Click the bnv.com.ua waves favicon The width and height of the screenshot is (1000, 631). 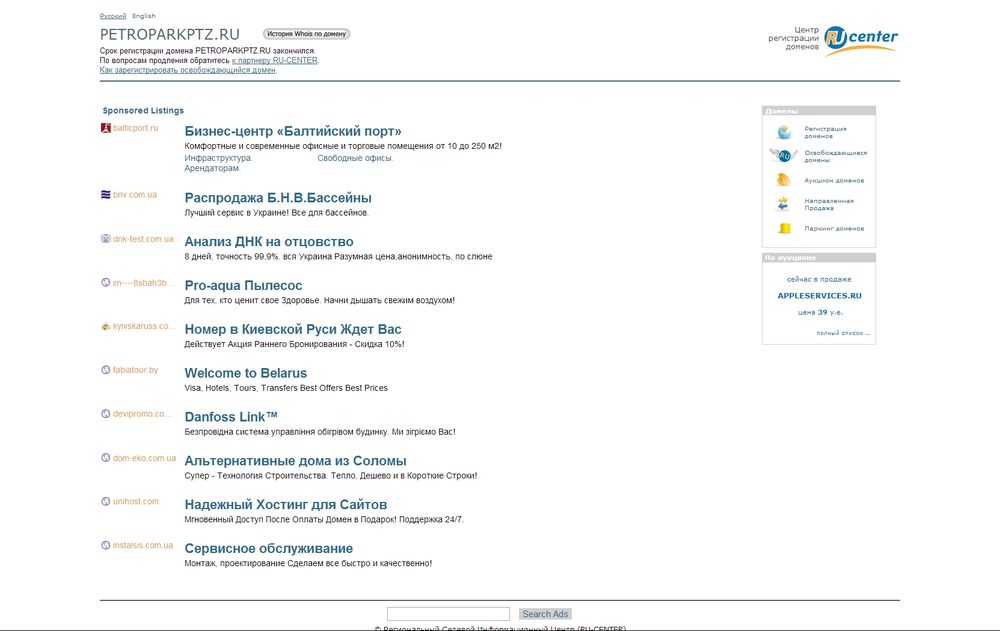[106, 195]
